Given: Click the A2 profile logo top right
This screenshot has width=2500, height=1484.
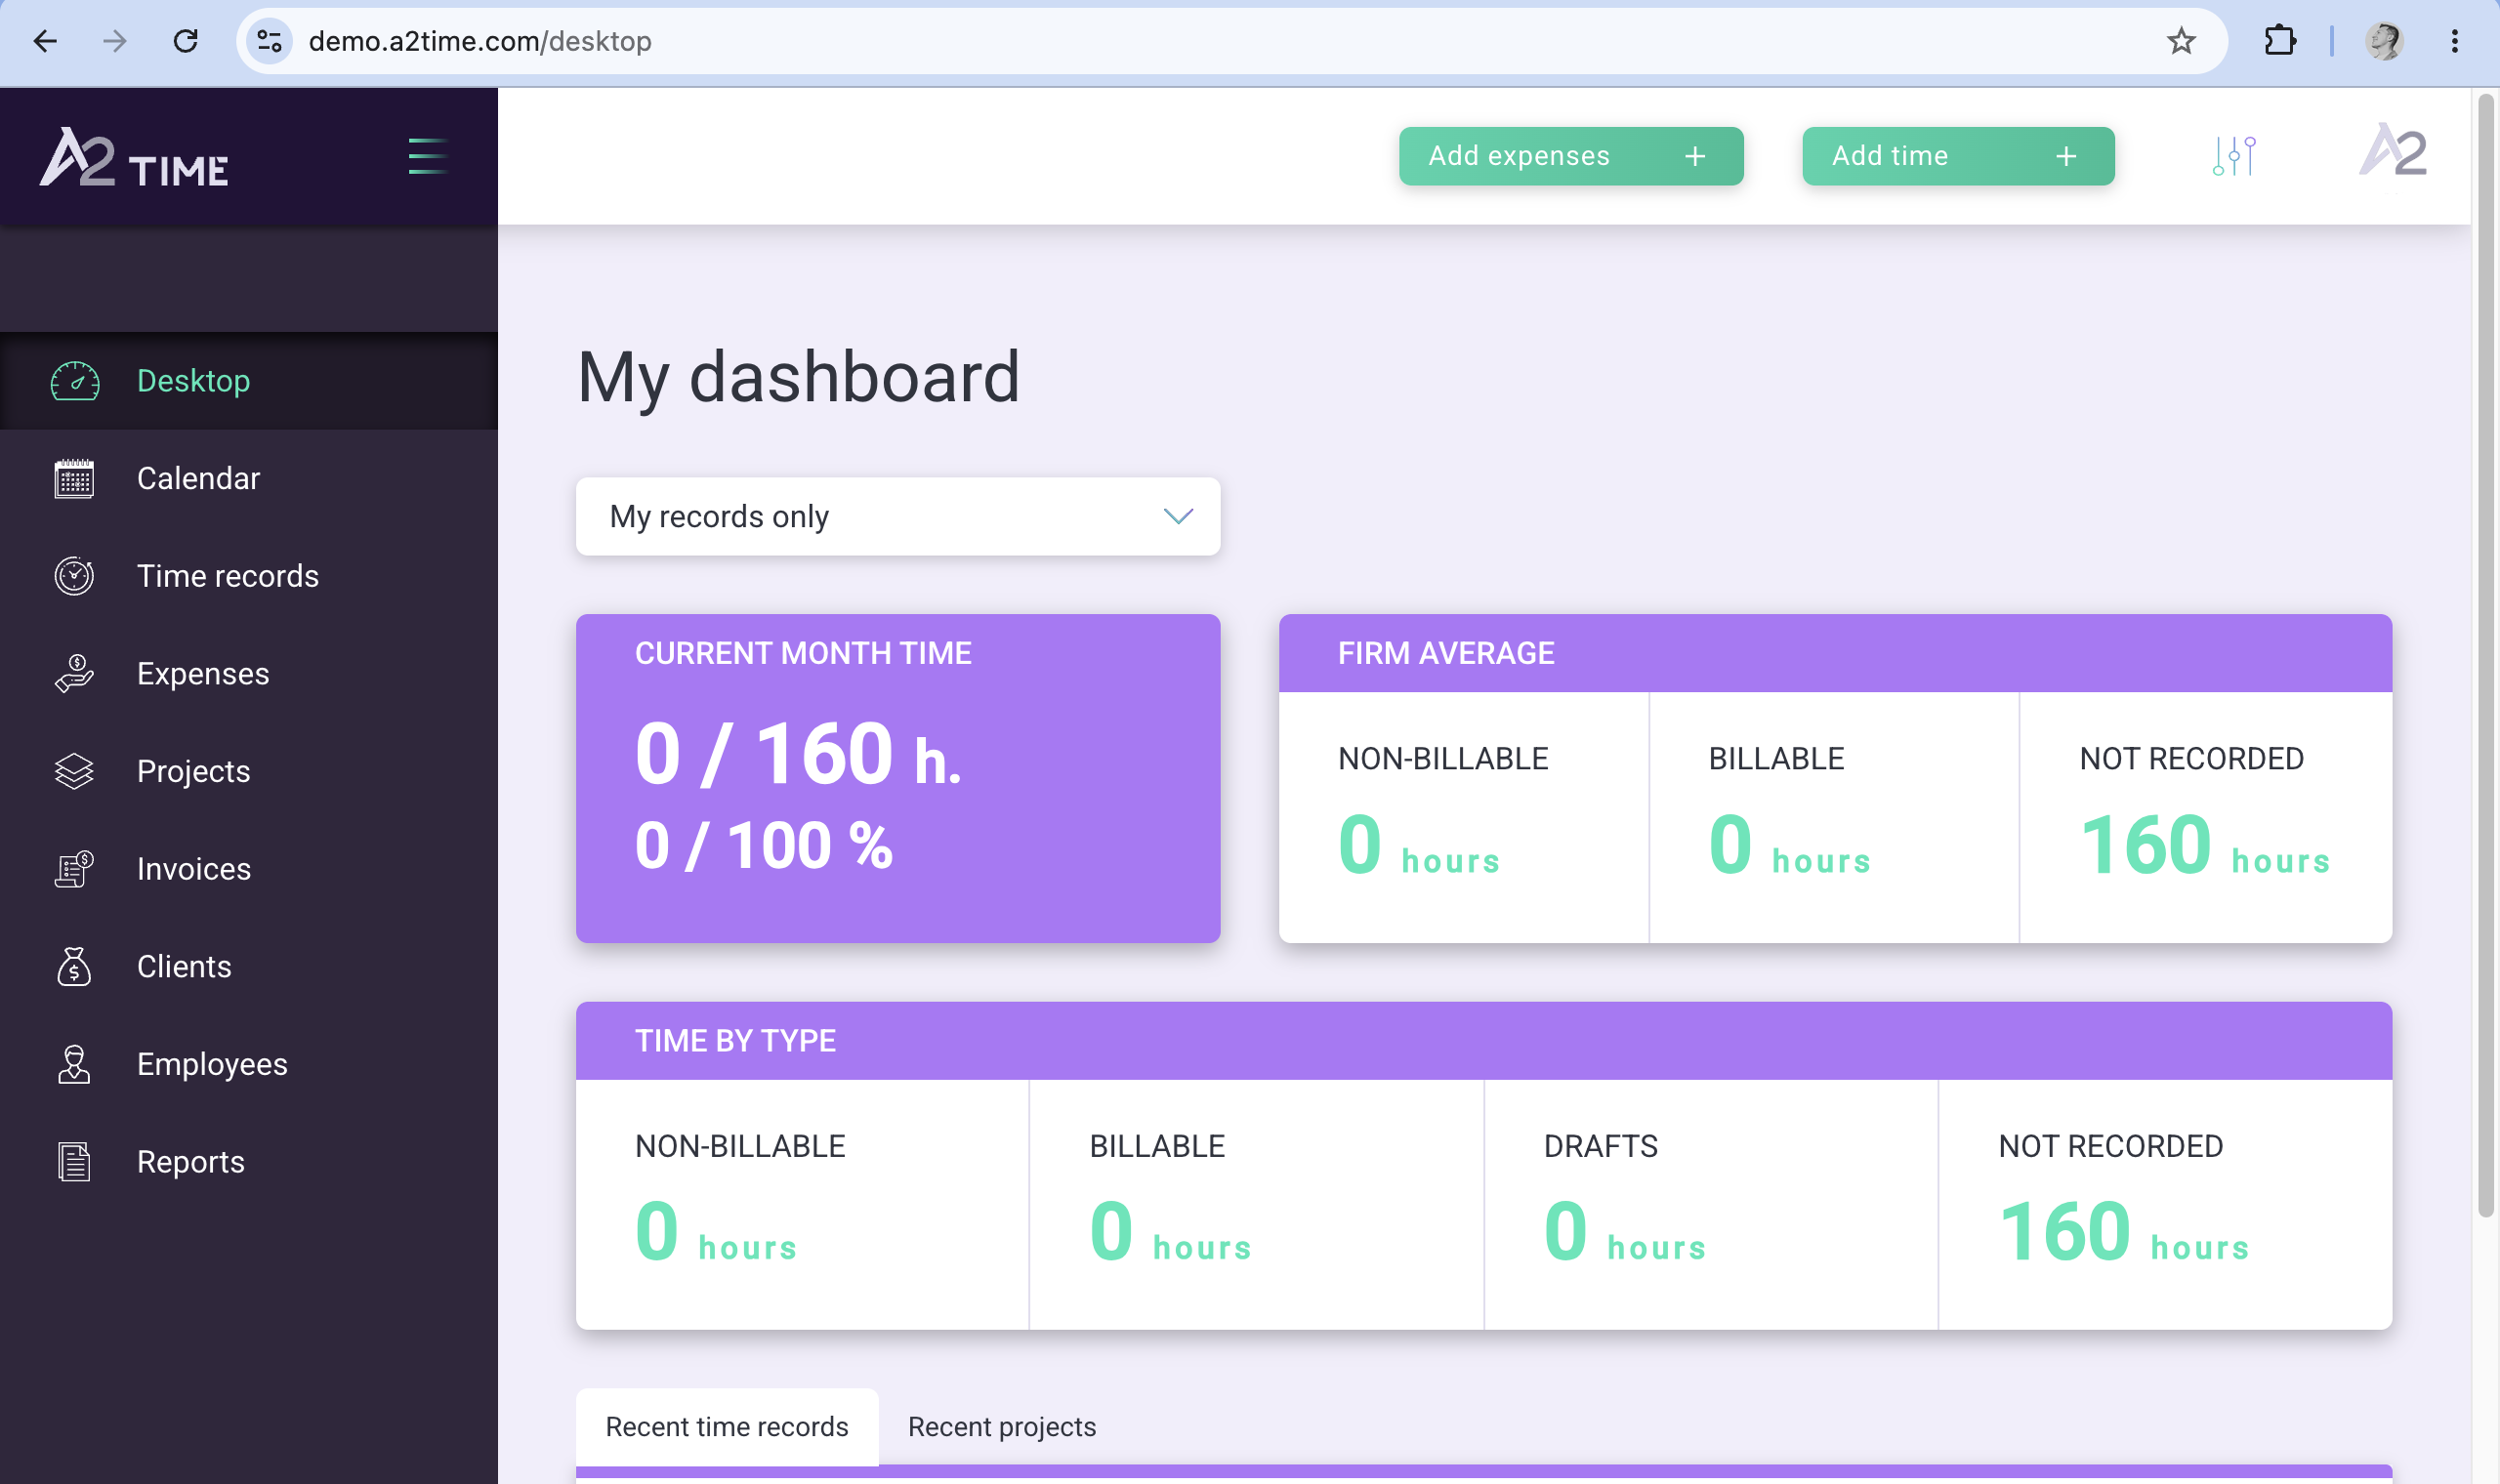Looking at the screenshot, I should tap(2393, 150).
